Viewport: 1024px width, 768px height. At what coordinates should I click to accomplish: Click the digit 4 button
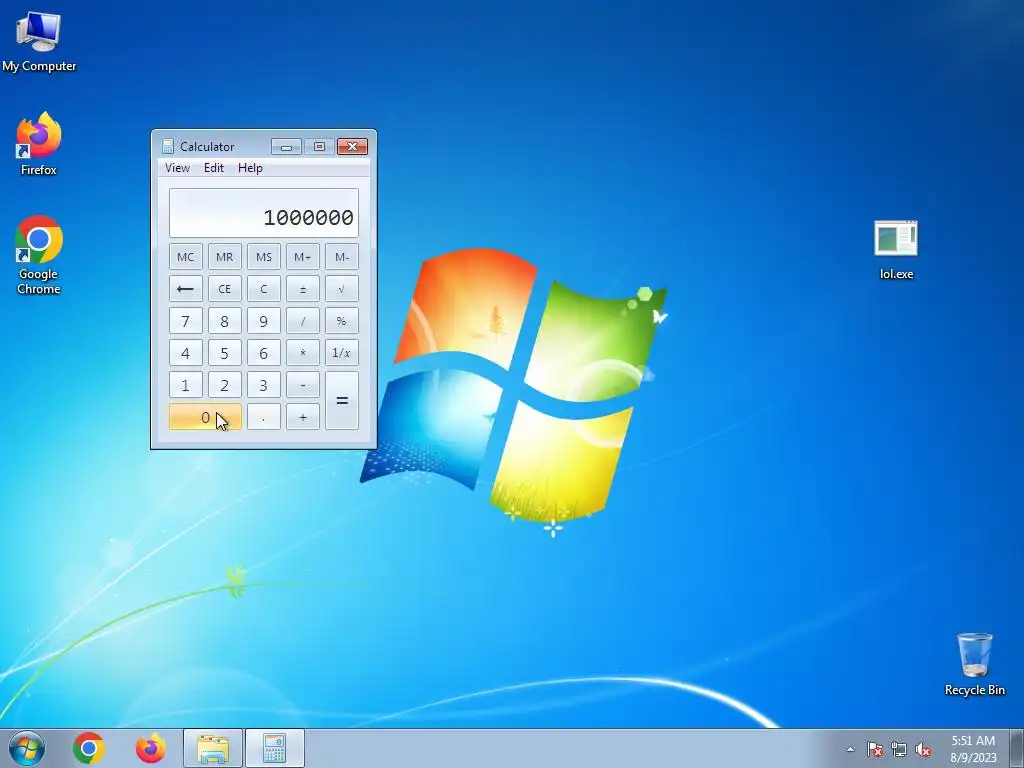tap(185, 353)
